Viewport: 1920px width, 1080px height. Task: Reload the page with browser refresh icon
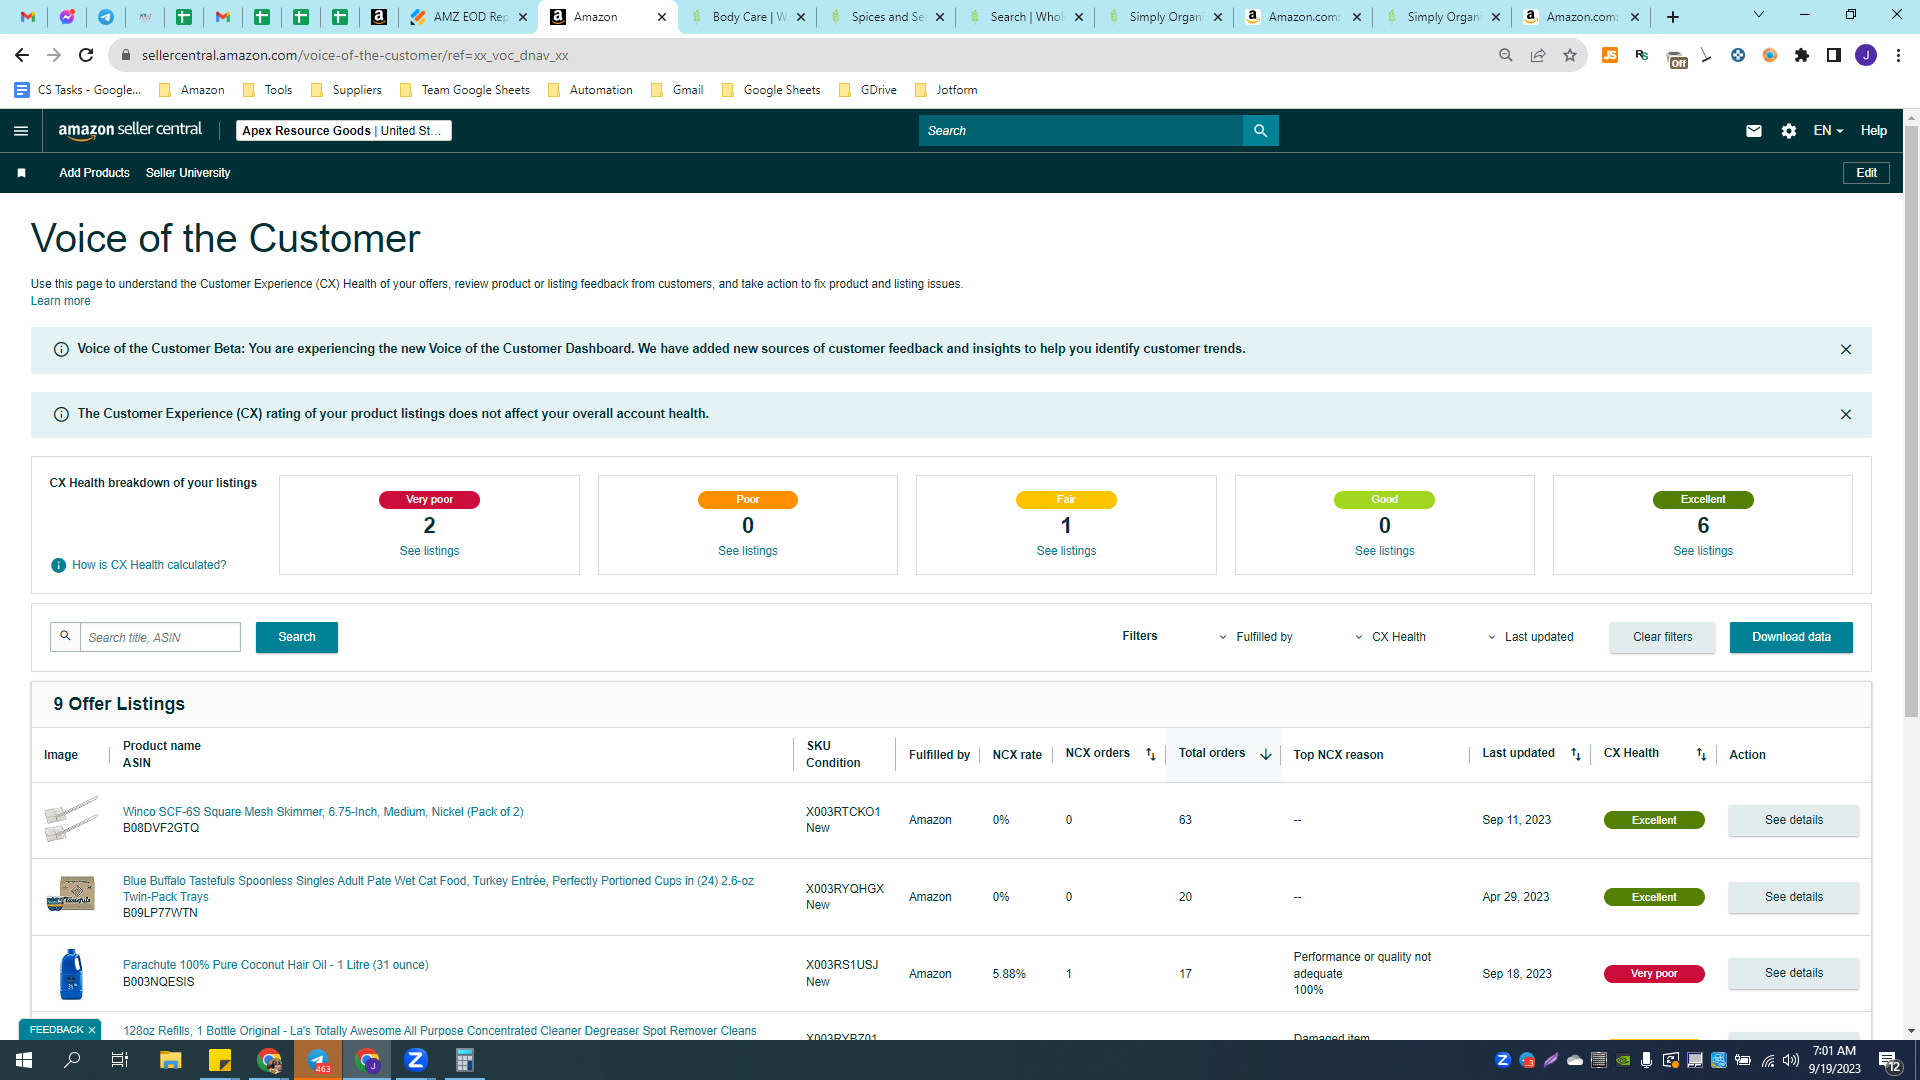86,55
